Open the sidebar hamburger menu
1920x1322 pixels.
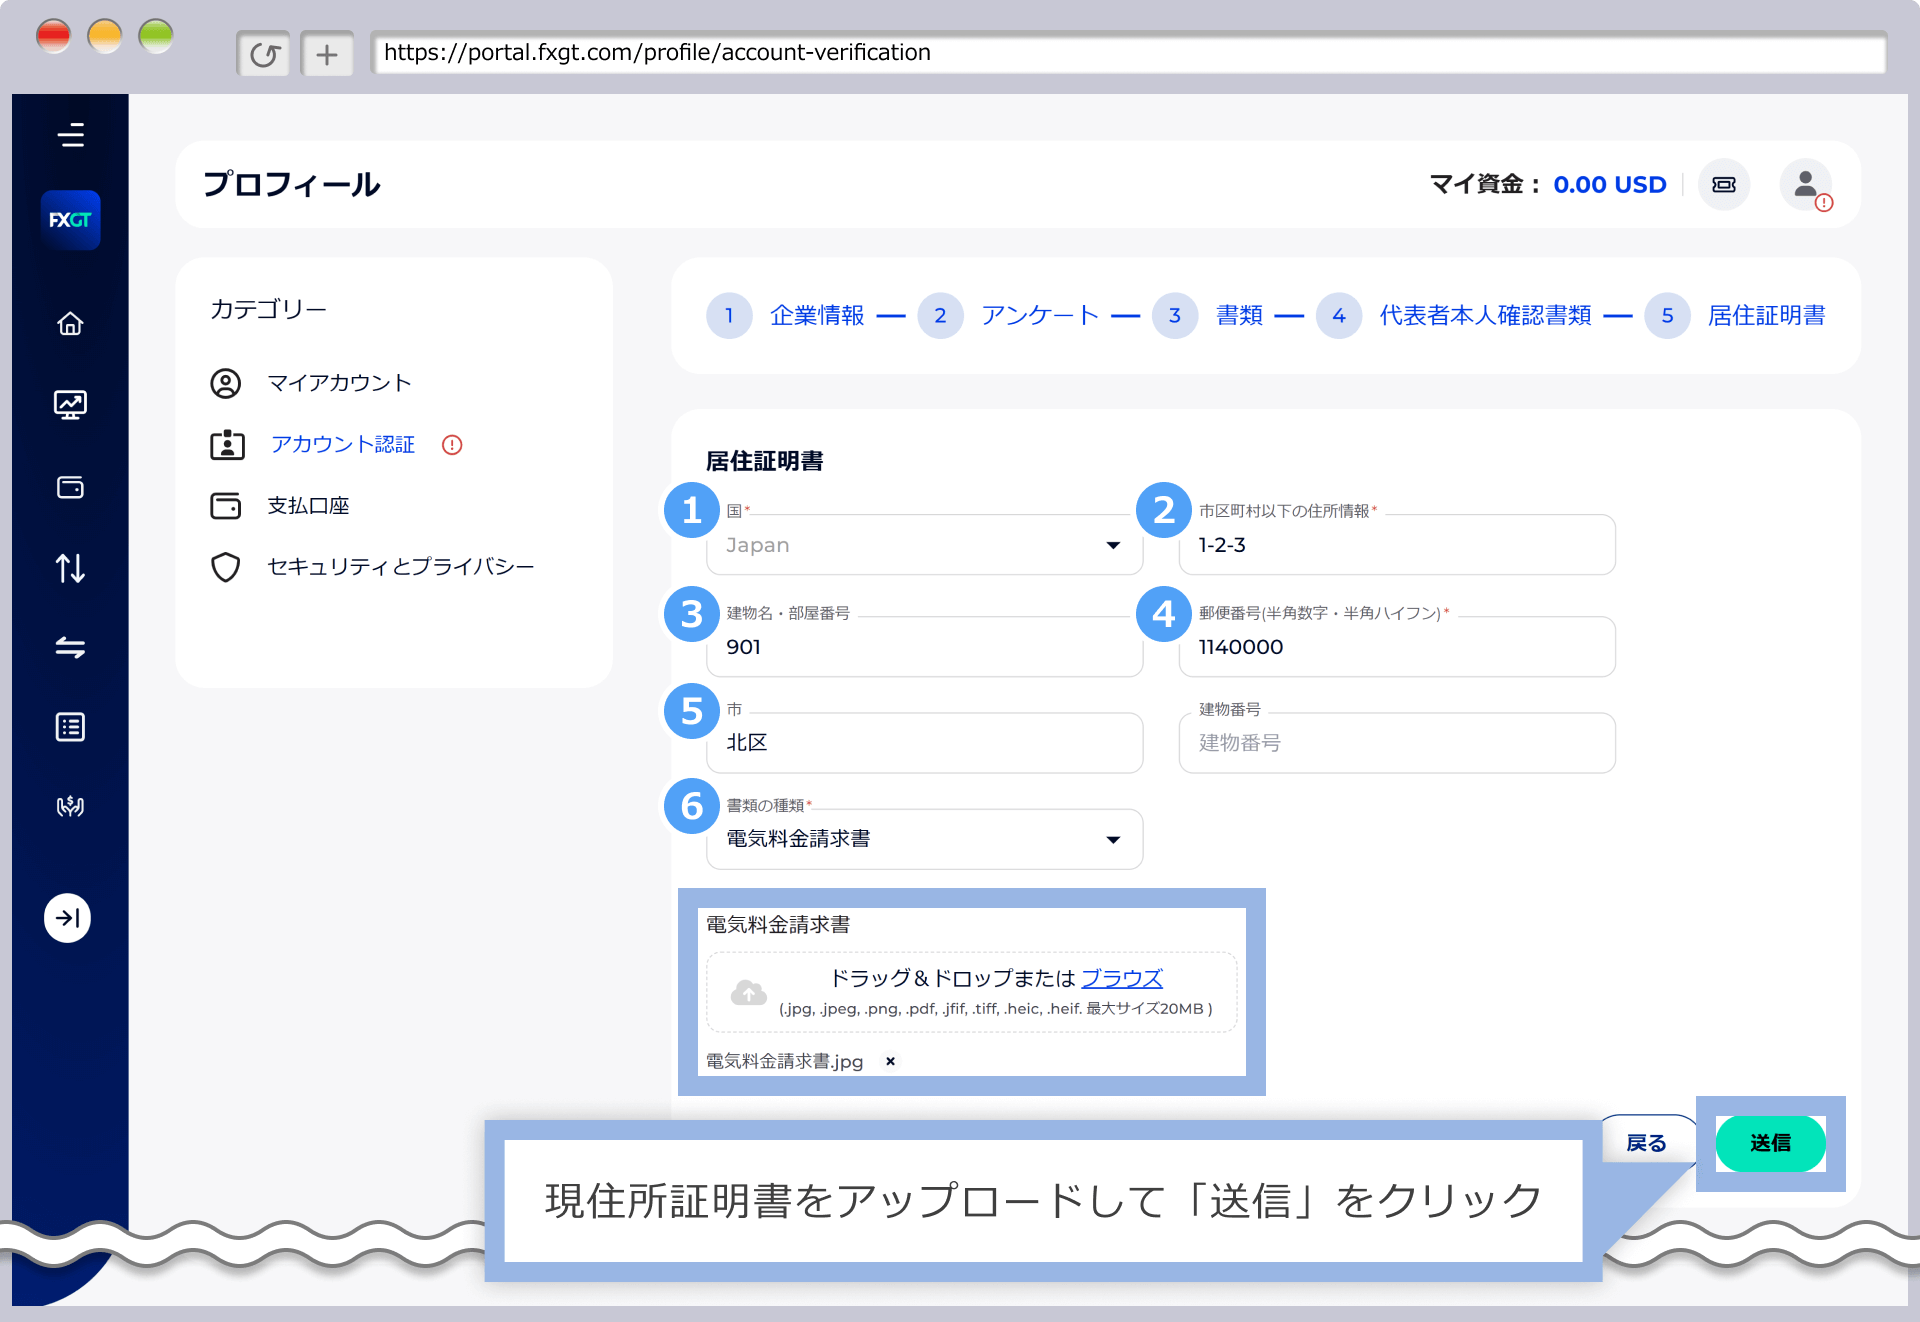coord(71,136)
